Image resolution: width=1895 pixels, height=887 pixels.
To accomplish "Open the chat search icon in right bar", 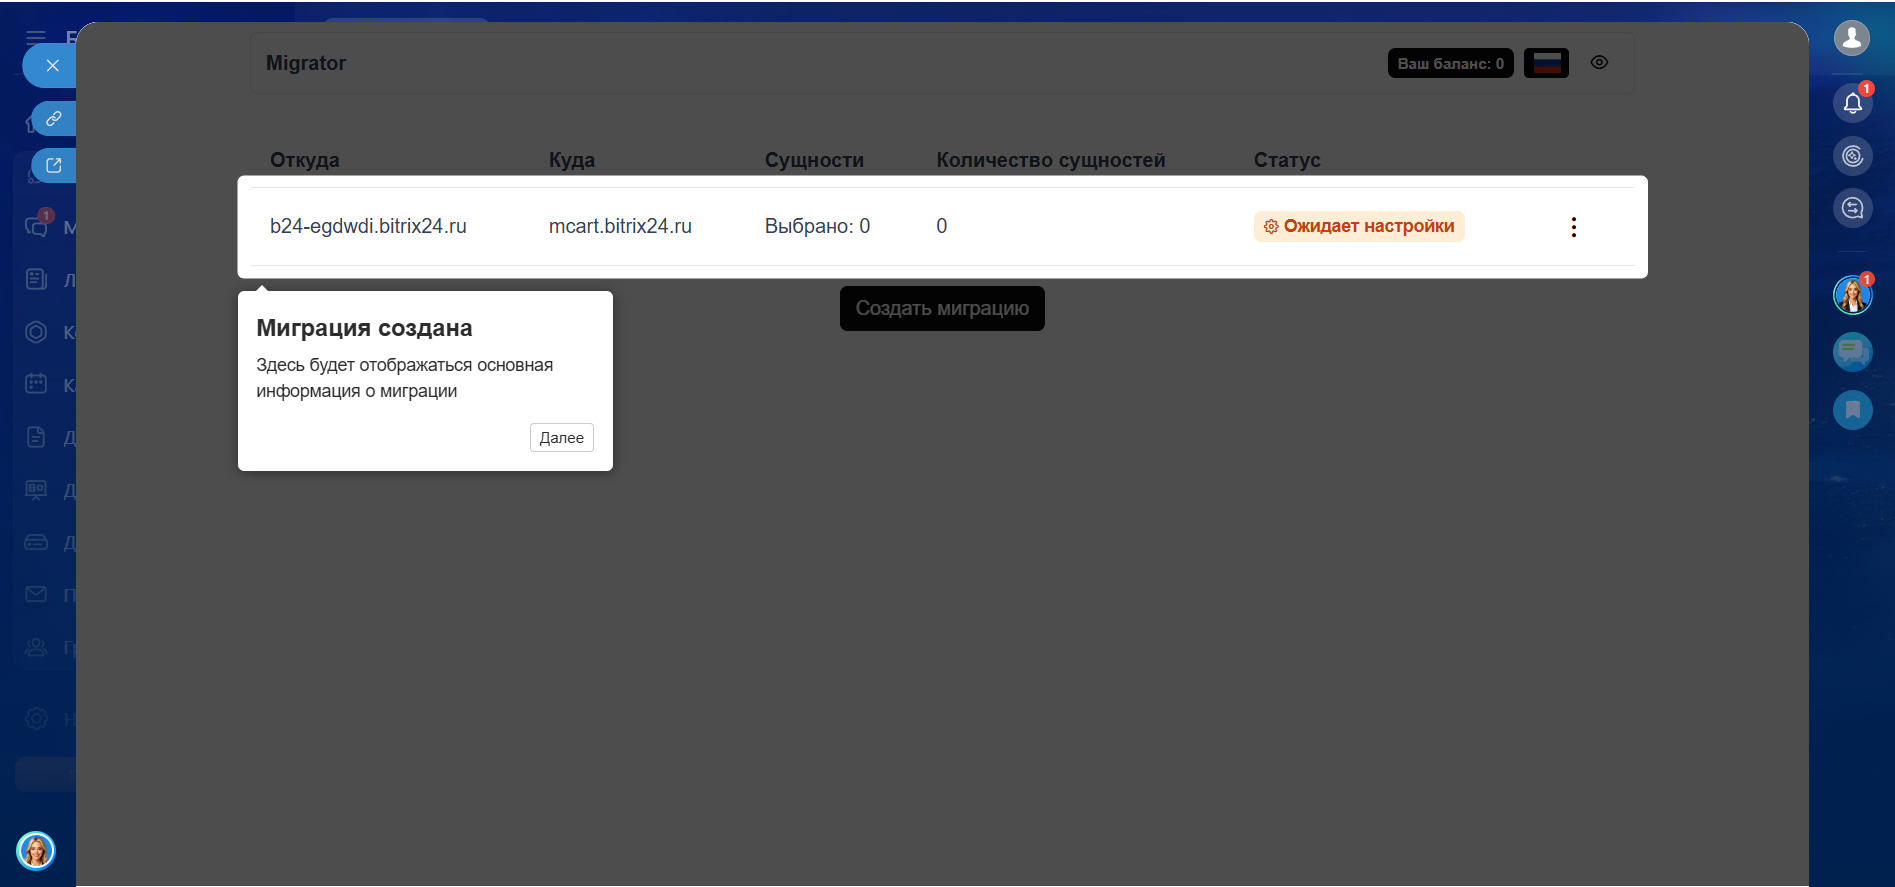I will [1852, 208].
